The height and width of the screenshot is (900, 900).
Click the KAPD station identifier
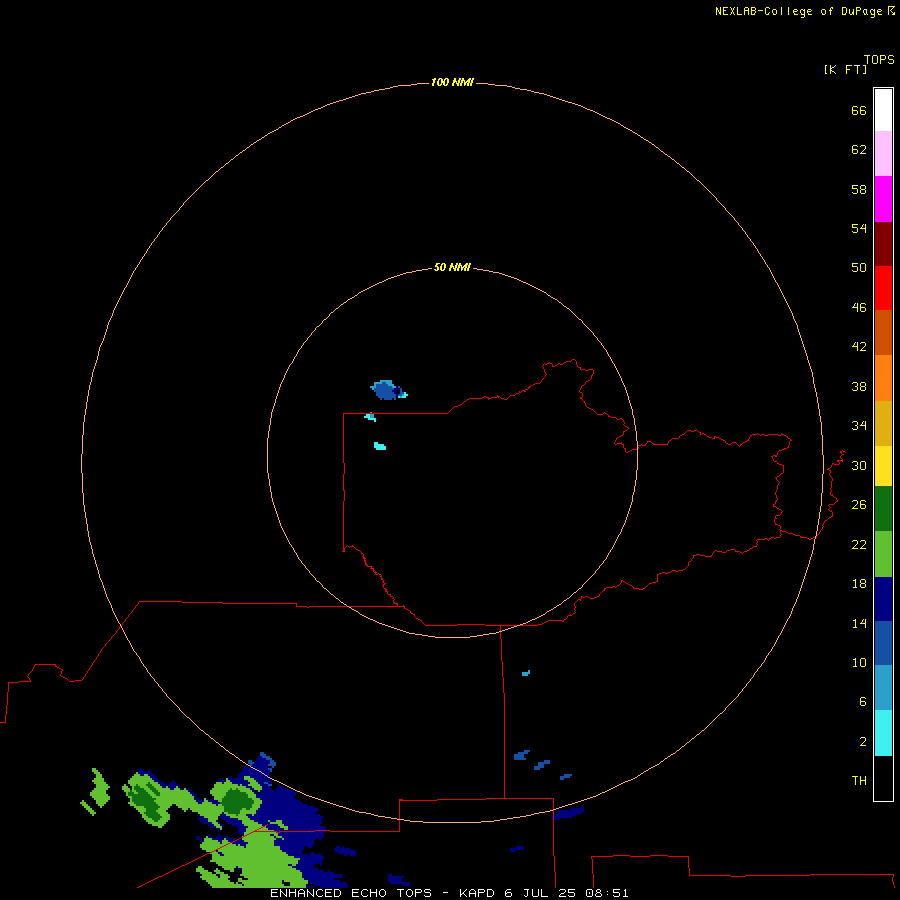(x=477, y=893)
